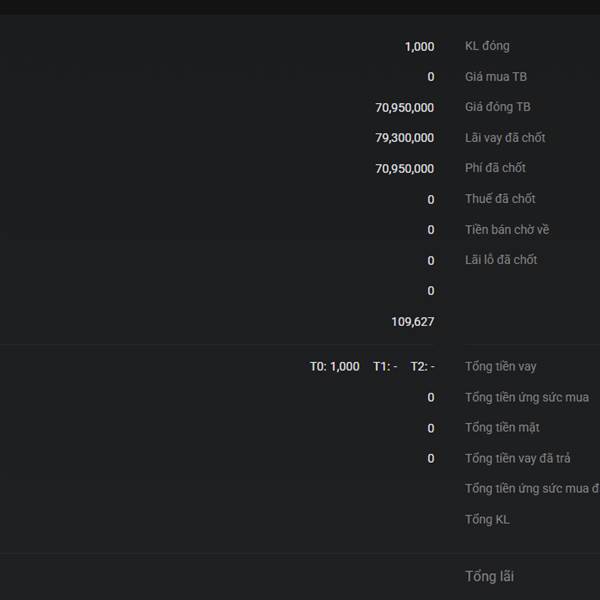Select the 109,627 value
The image size is (600, 600).
[x=413, y=322]
